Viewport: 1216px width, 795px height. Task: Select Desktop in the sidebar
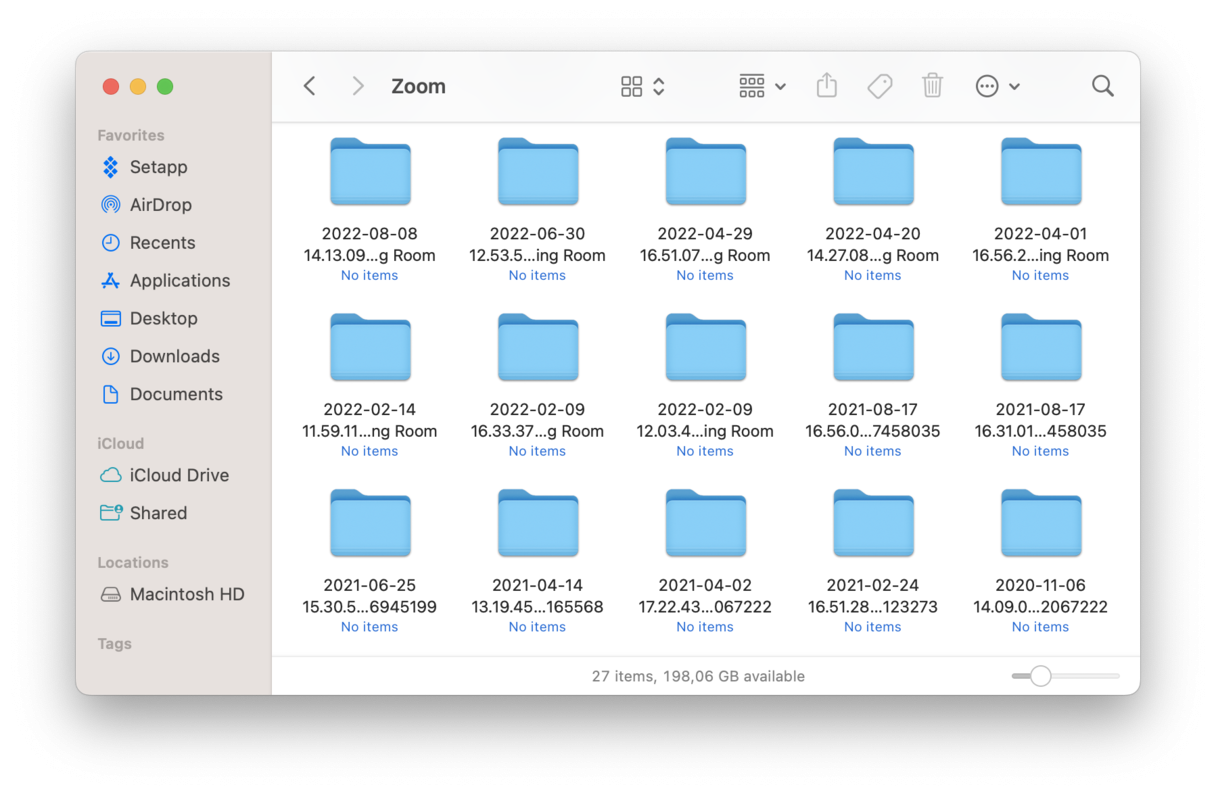(163, 318)
